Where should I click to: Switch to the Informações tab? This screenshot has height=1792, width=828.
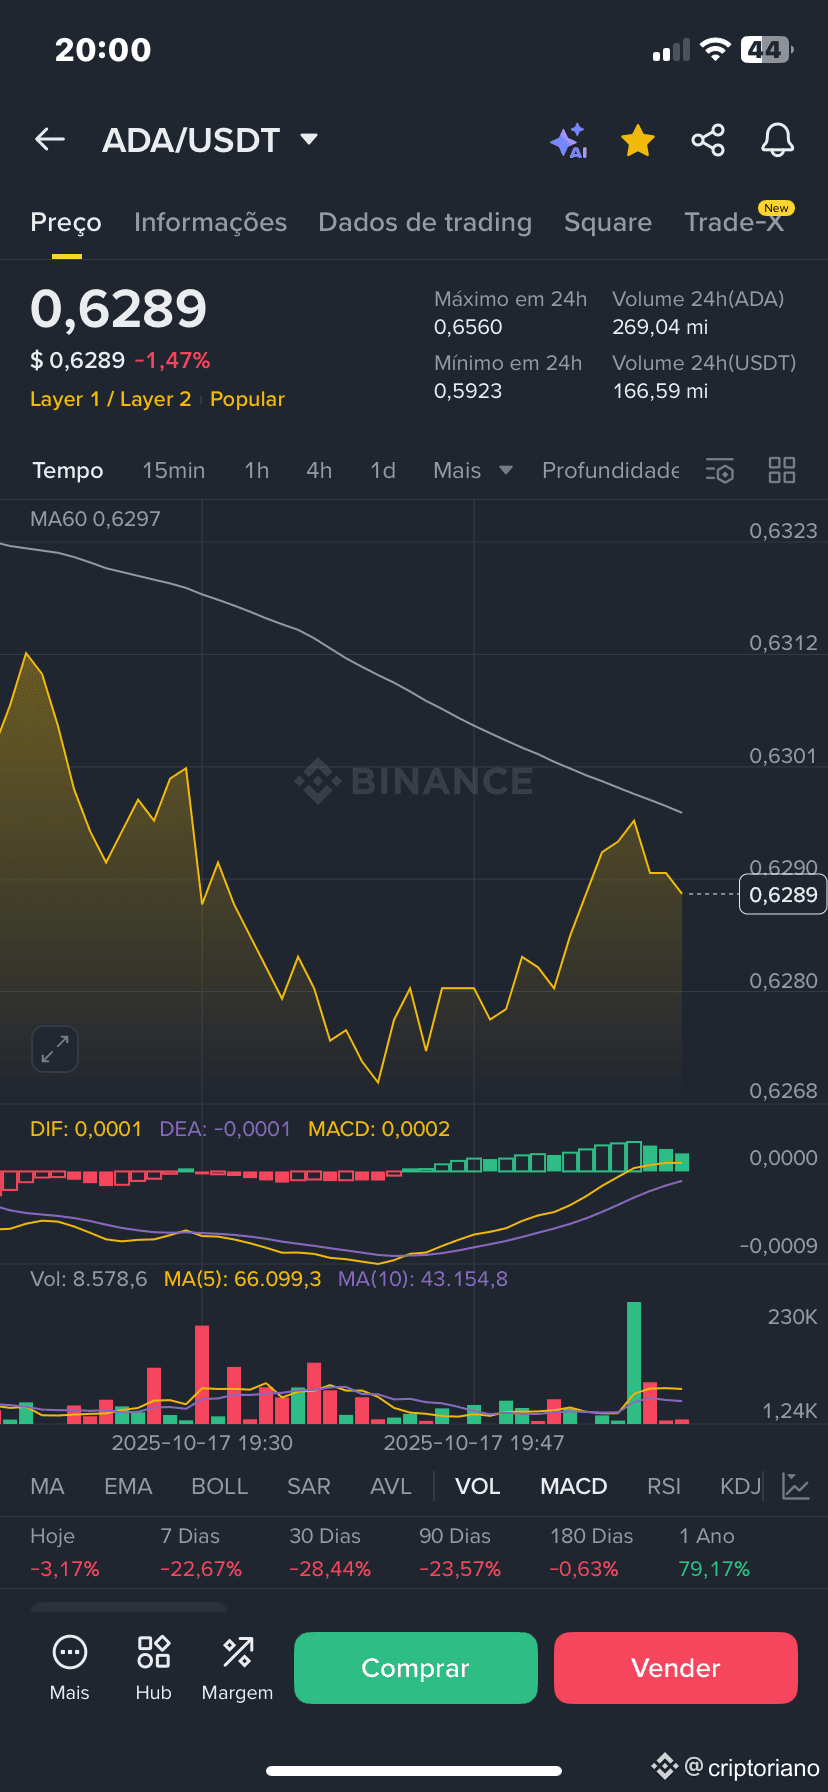tap(210, 222)
